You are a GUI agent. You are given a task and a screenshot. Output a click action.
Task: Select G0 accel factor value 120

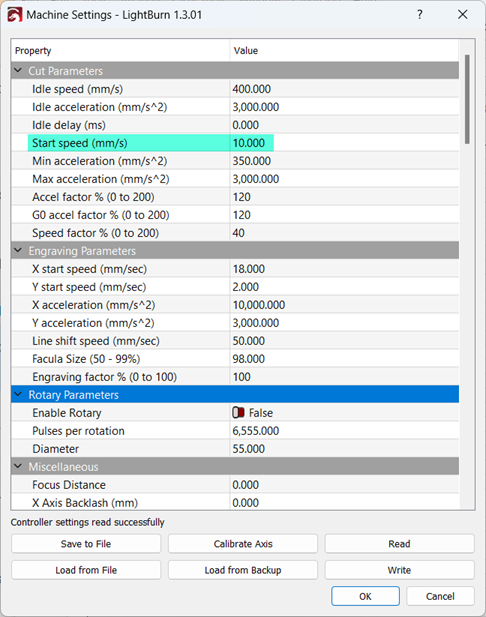pyautogui.click(x=242, y=215)
